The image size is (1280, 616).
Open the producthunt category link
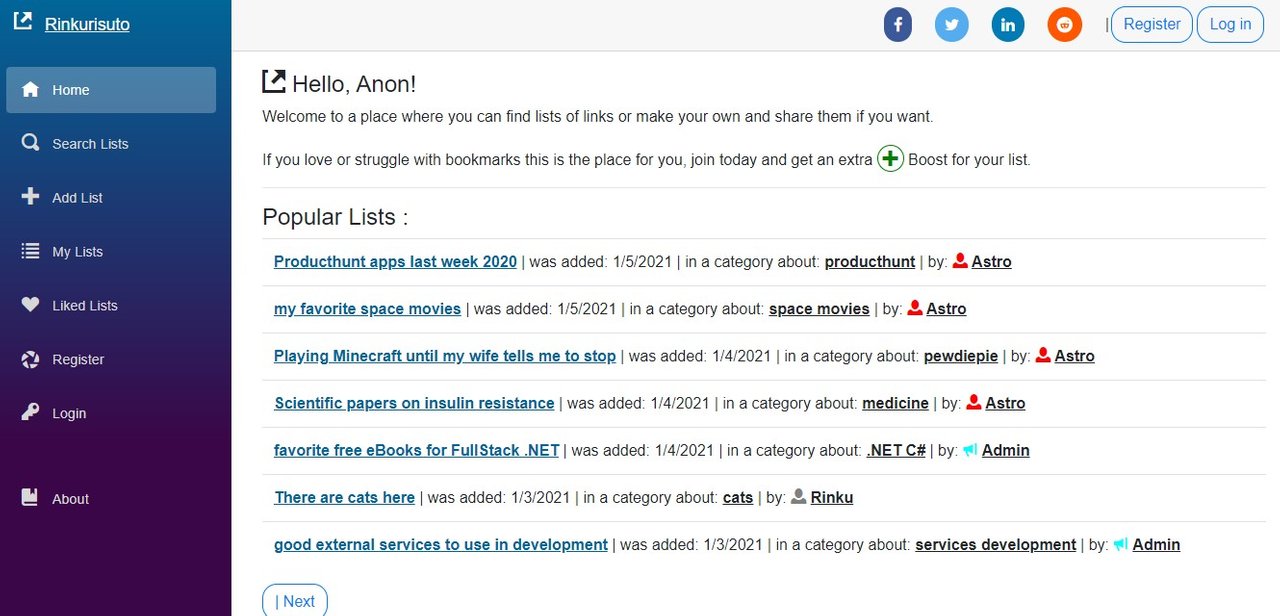[x=870, y=262]
